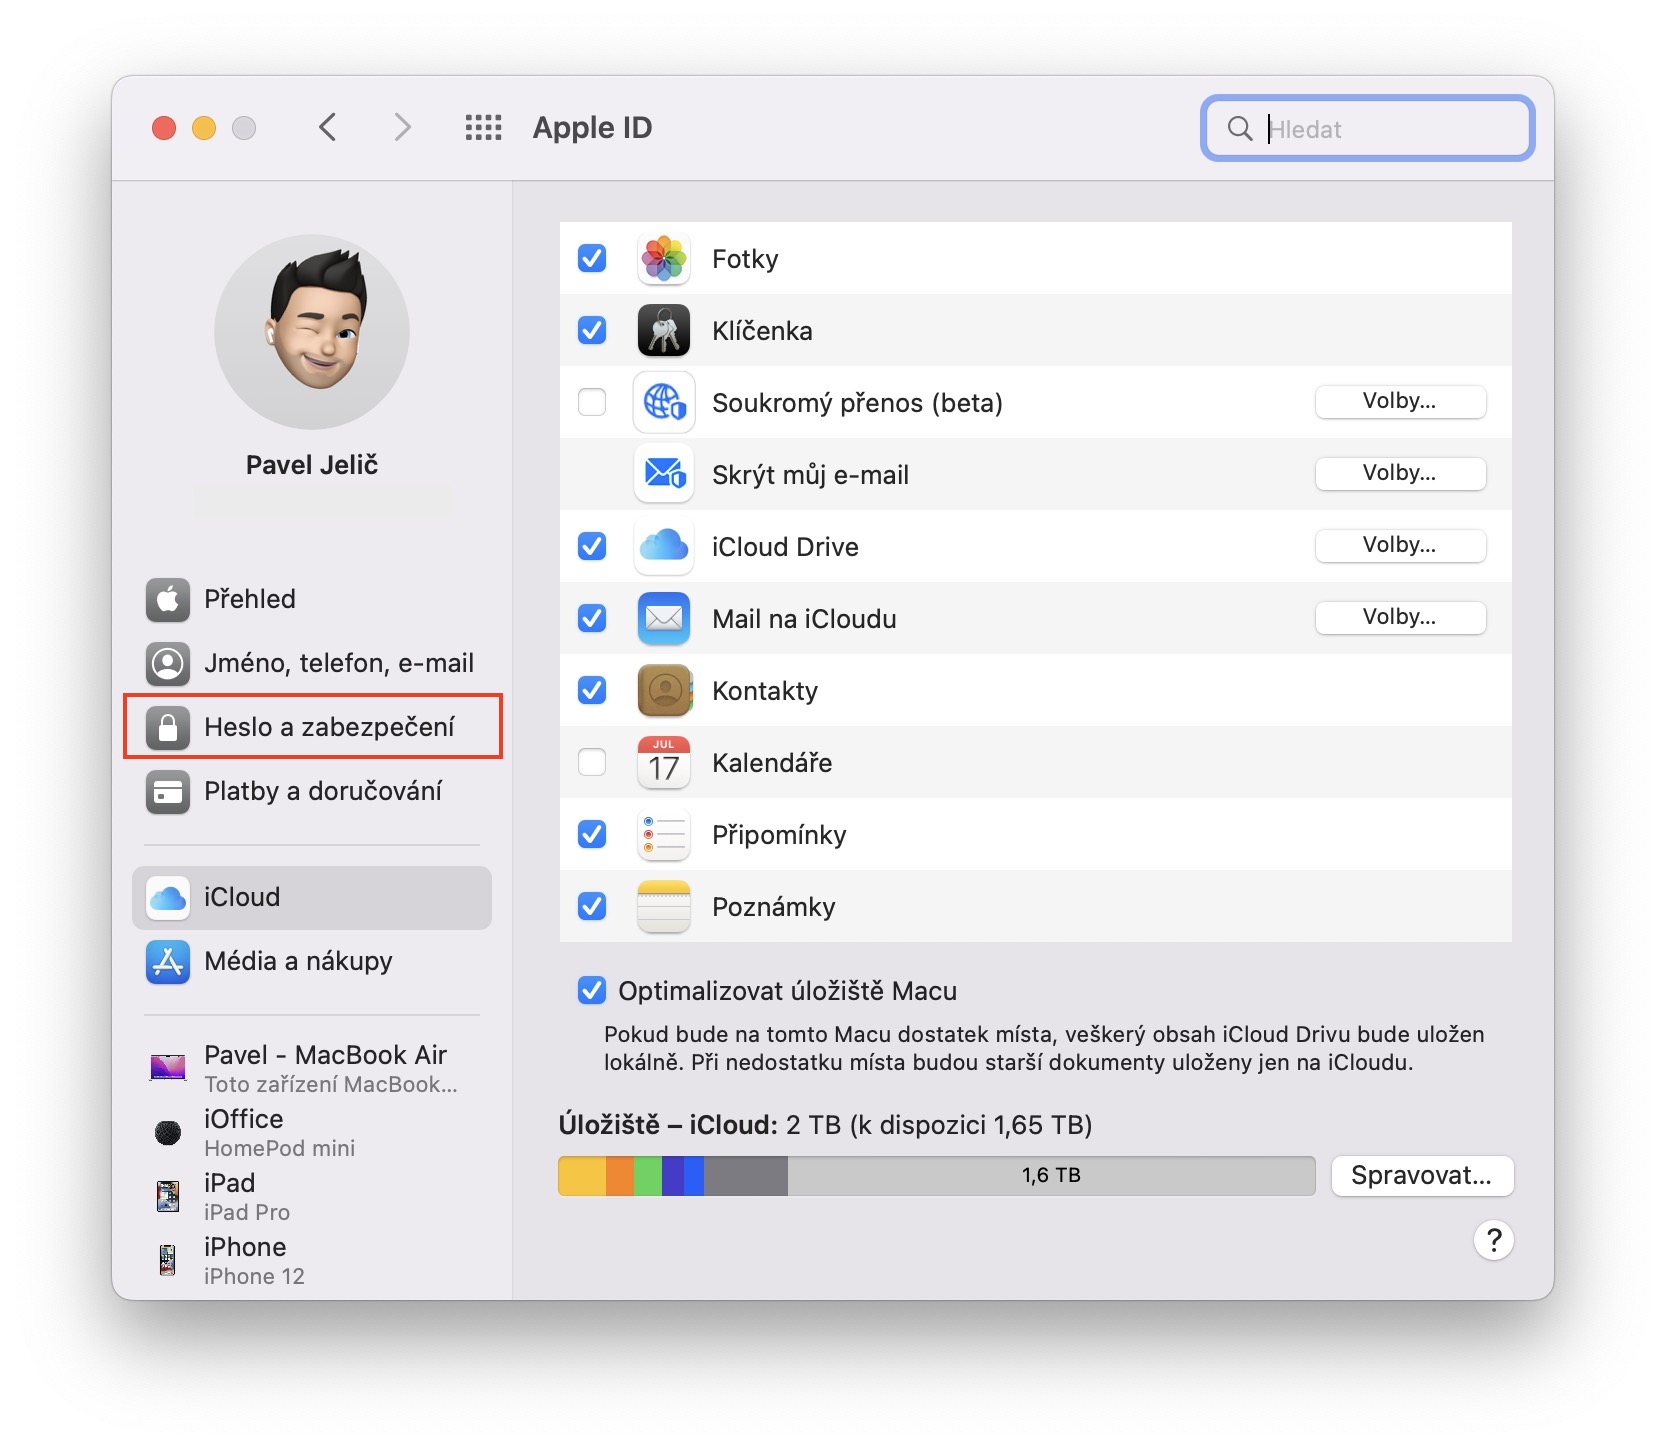Click the green segment of storage bar
This screenshot has height=1448, width=1666.
648,1176
